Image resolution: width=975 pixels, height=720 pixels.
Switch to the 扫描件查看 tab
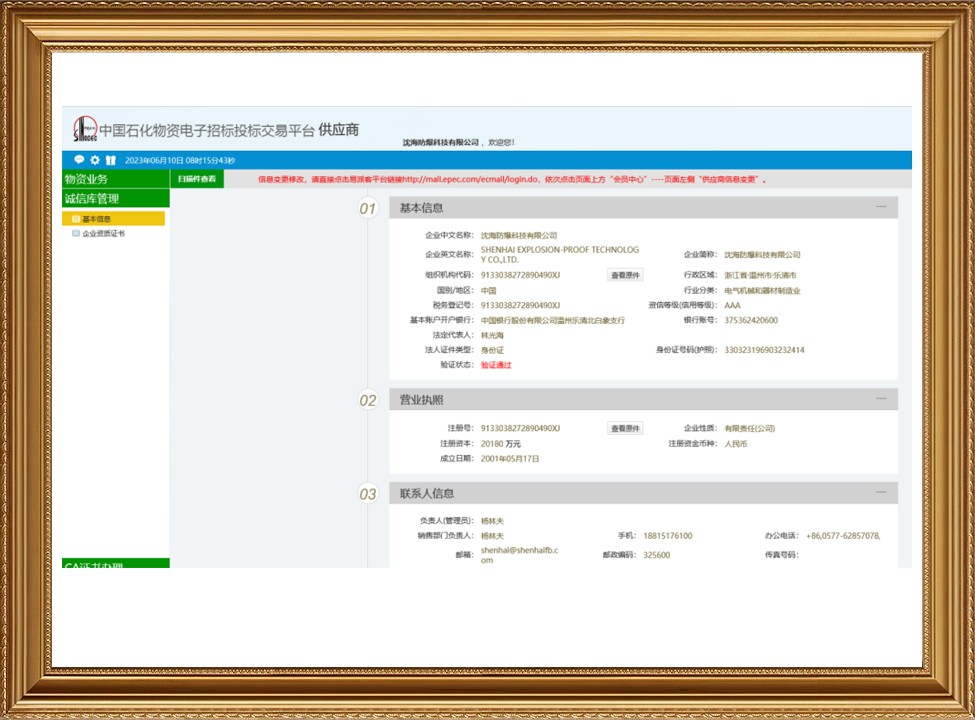coord(197,179)
